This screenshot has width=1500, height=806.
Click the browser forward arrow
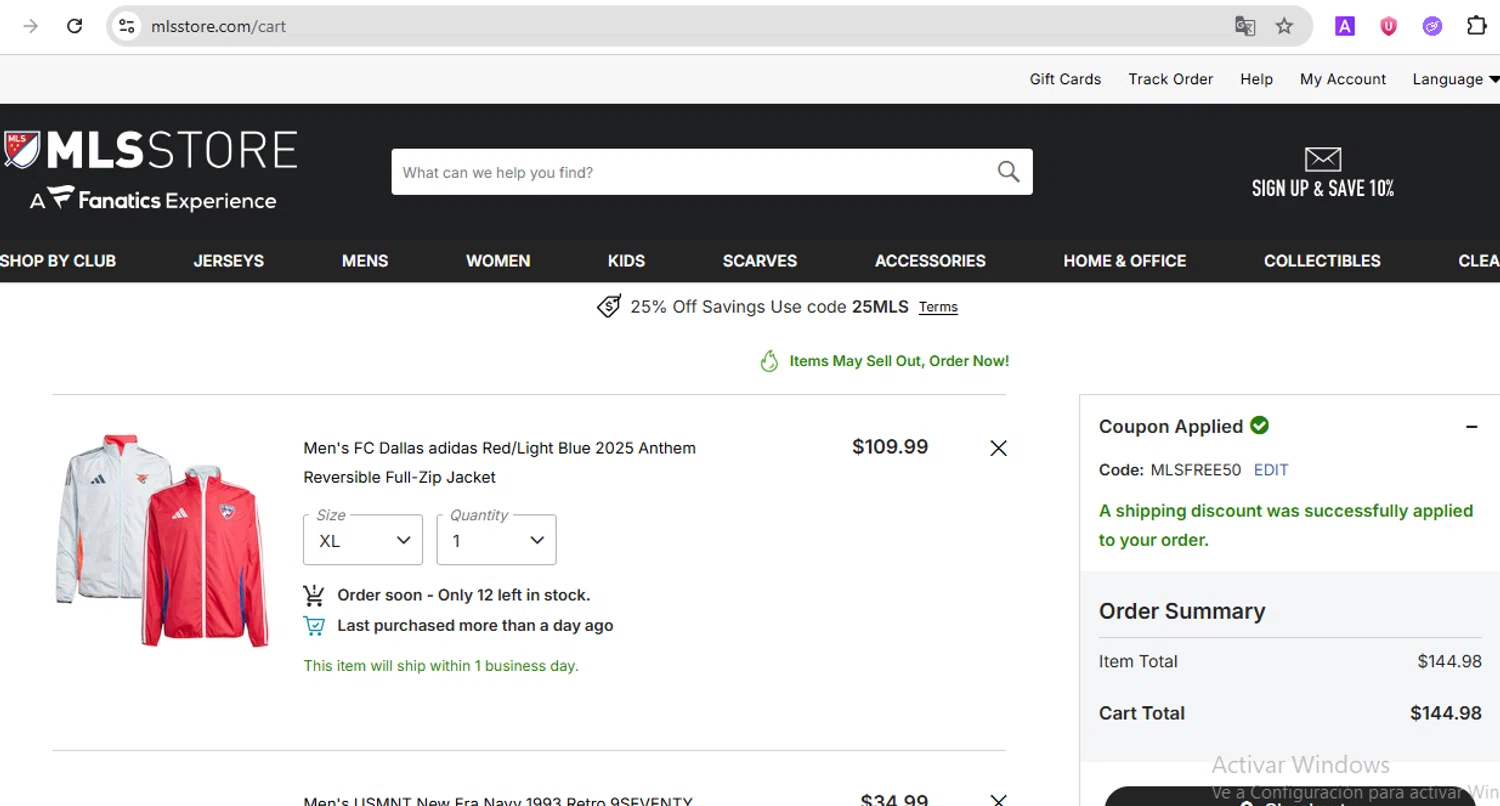point(31,26)
